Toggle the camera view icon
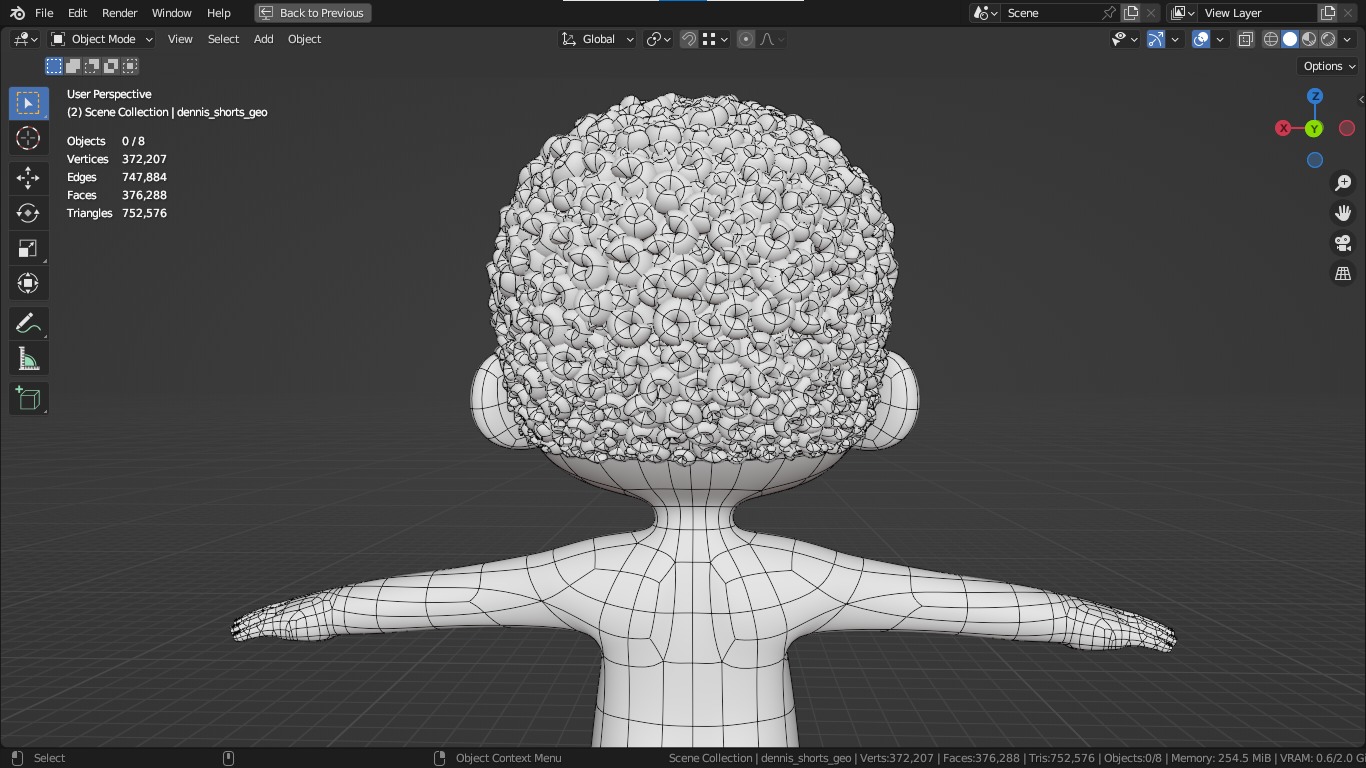Viewport: 1366px width, 768px height. (x=1343, y=243)
